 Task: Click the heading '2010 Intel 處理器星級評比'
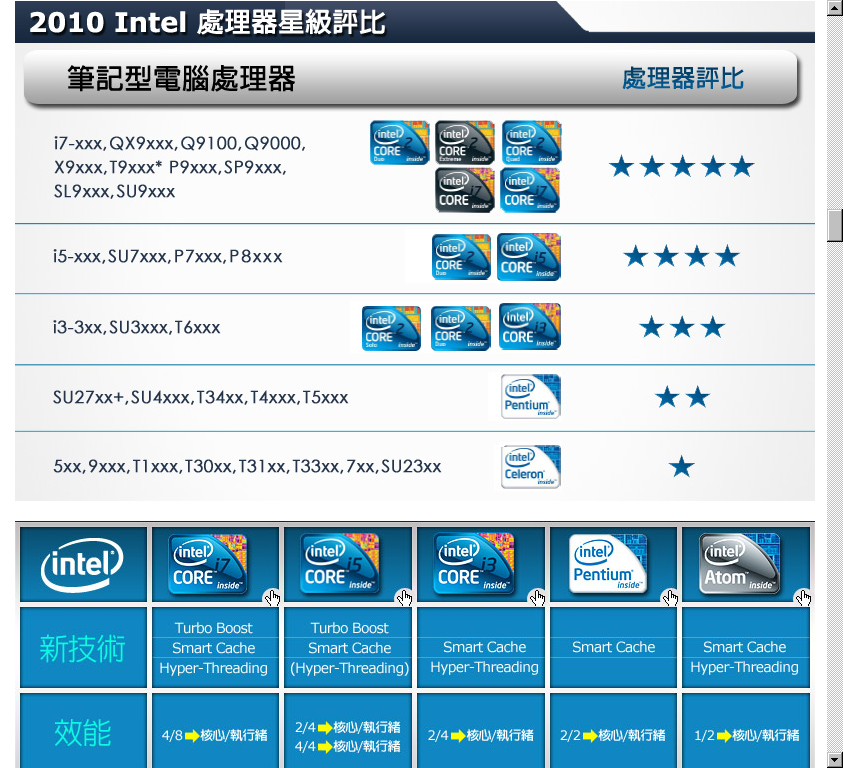tap(207, 23)
